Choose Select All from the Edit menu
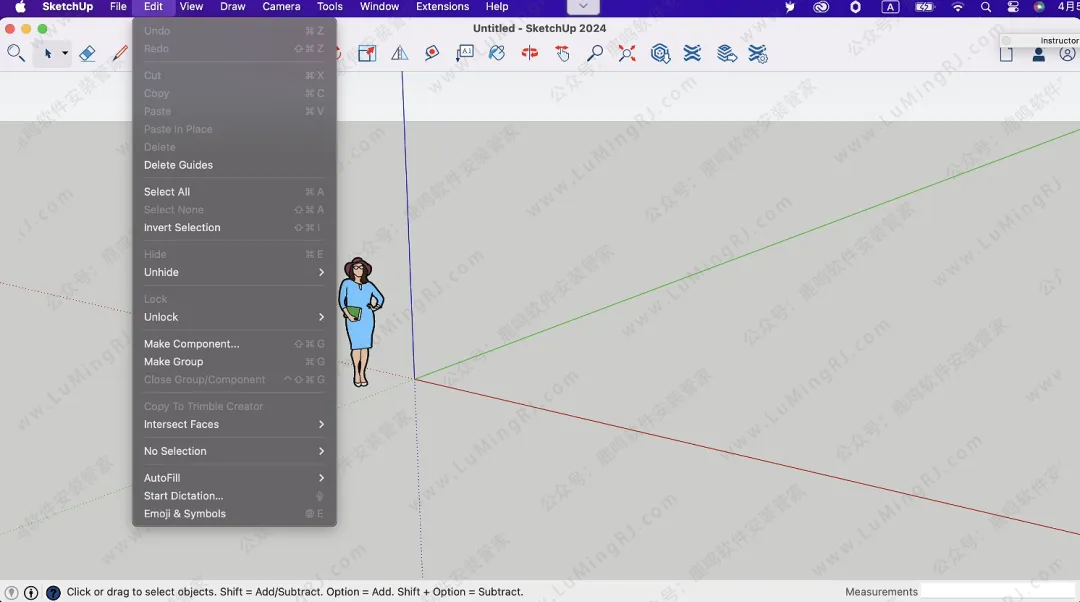 [x=167, y=192]
